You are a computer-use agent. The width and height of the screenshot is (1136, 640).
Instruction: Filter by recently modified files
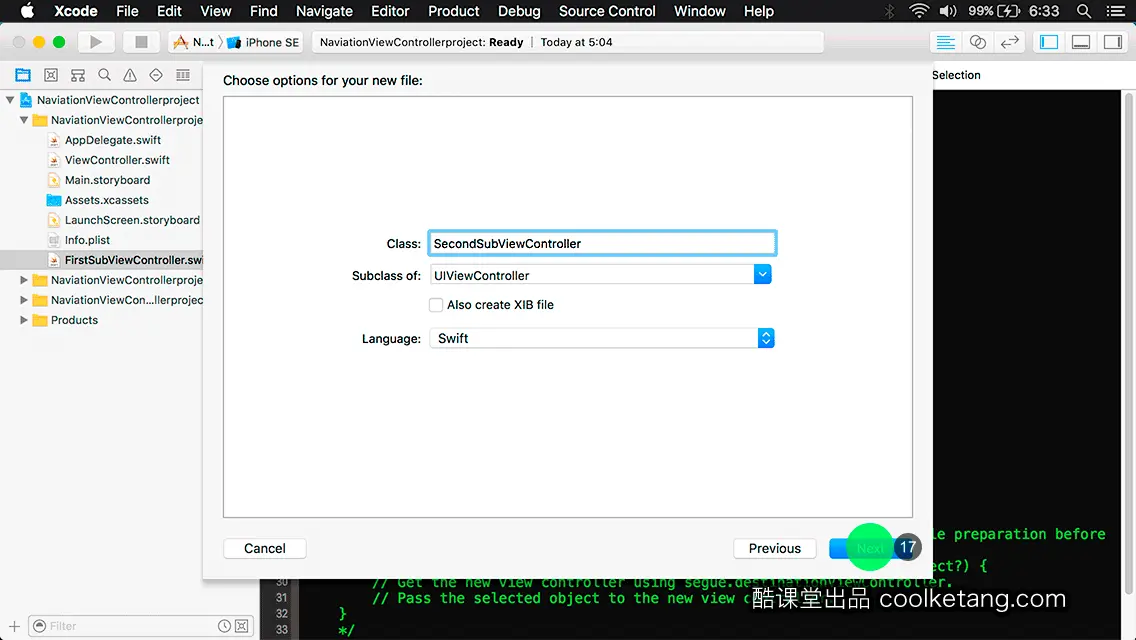tap(225, 626)
